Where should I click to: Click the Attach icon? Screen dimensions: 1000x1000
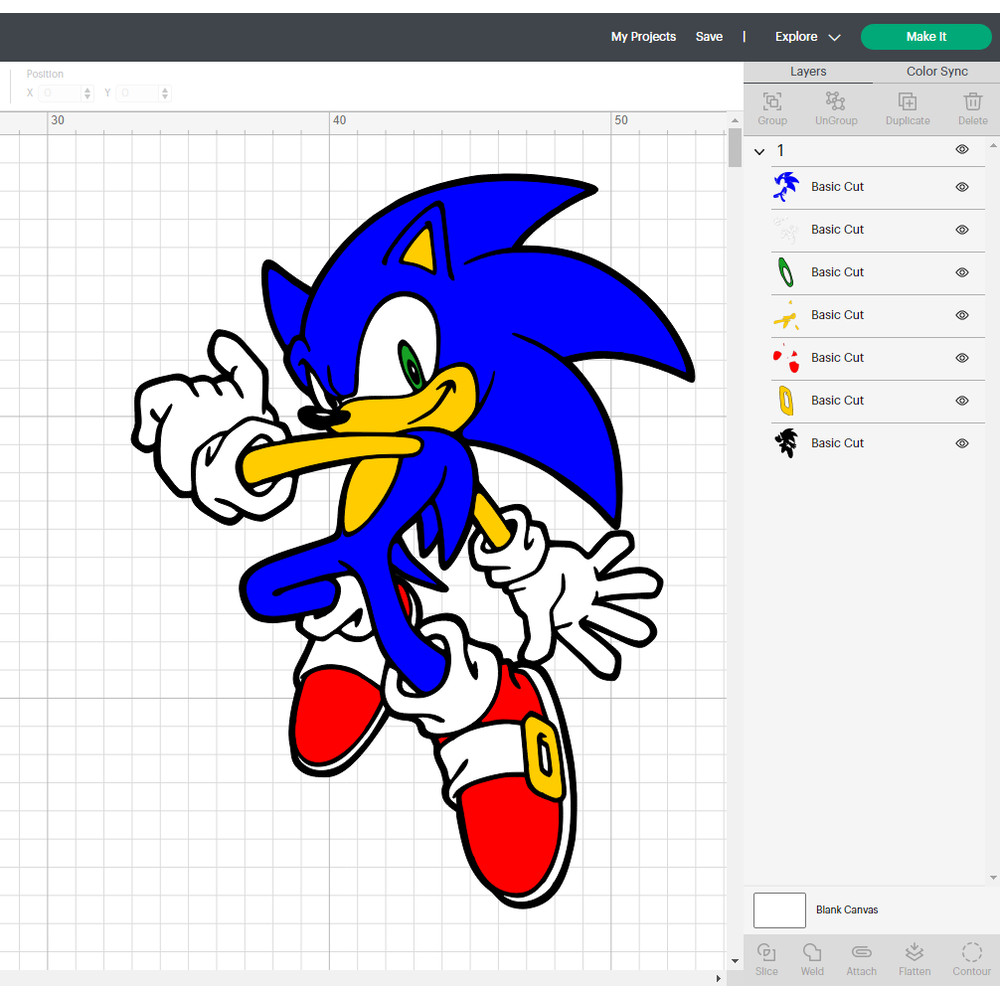(861, 958)
